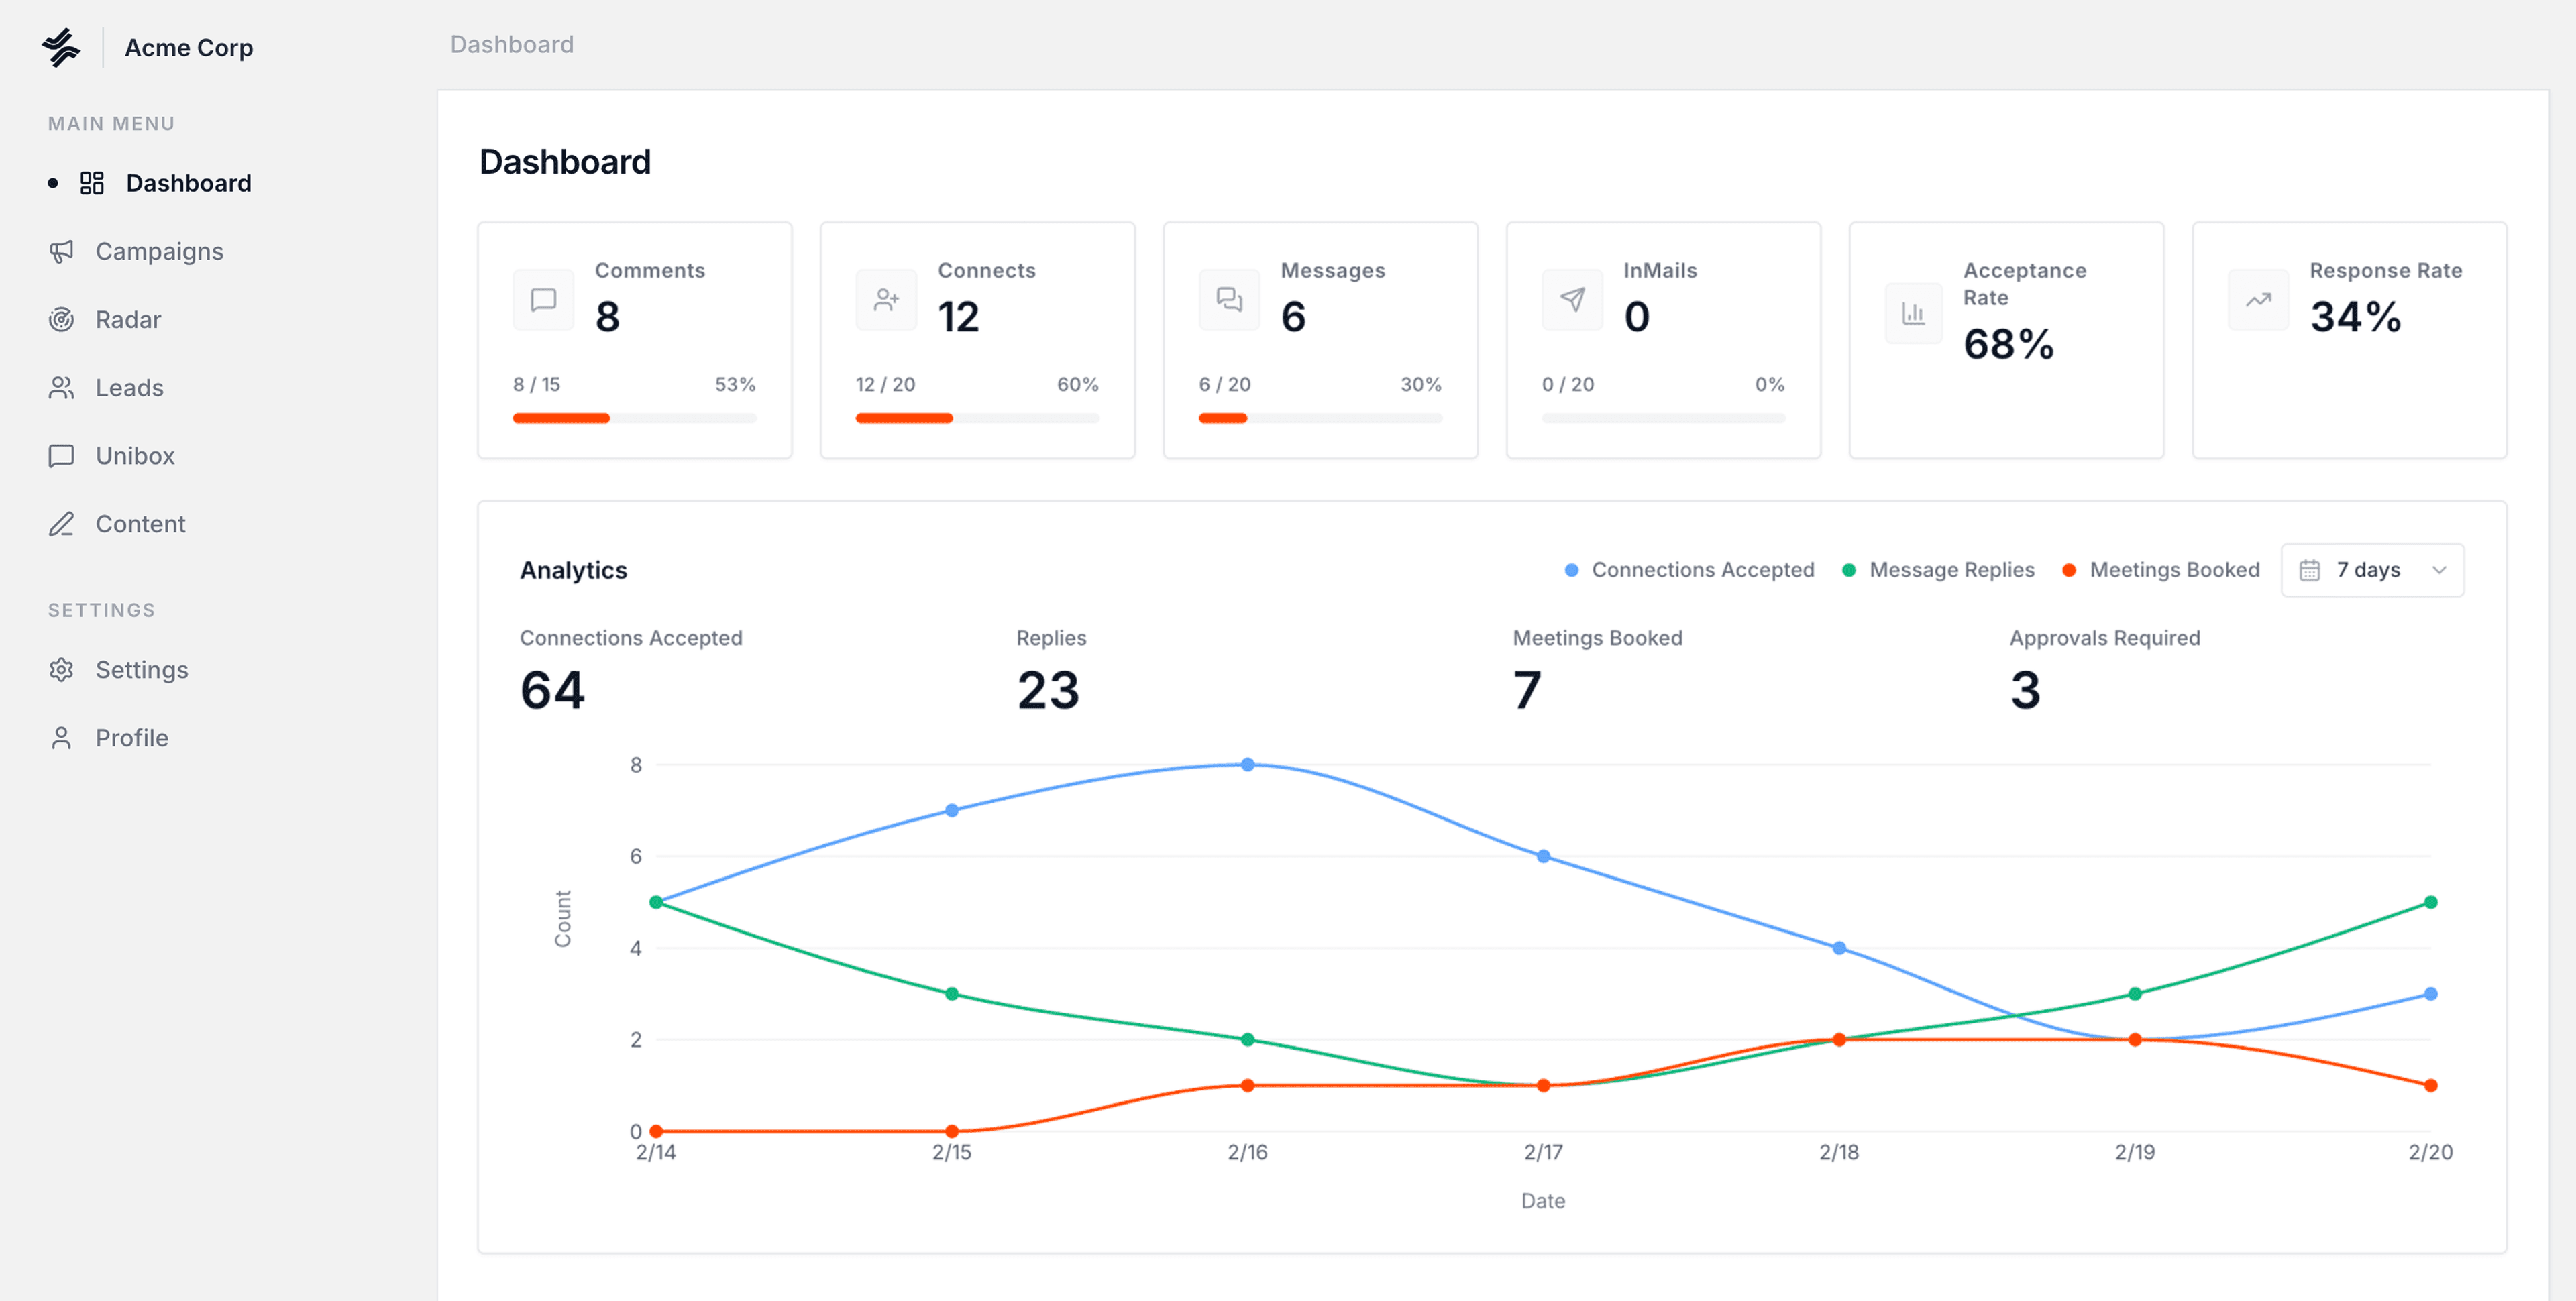Open the Unibox inbox
The image size is (2576, 1301).
coord(134,455)
